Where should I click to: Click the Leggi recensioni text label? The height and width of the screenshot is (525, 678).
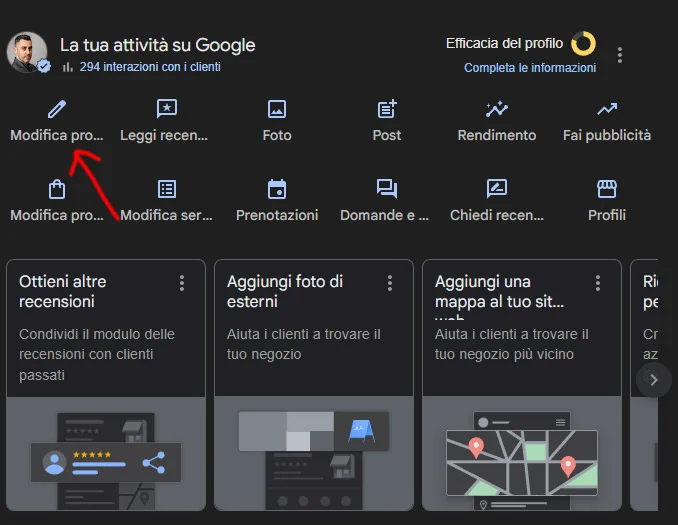(x=164, y=135)
